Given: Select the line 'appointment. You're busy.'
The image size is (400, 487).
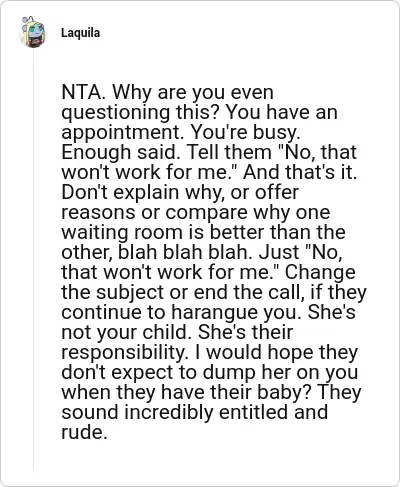Looking at the screenshot, I should coord(181,132).
